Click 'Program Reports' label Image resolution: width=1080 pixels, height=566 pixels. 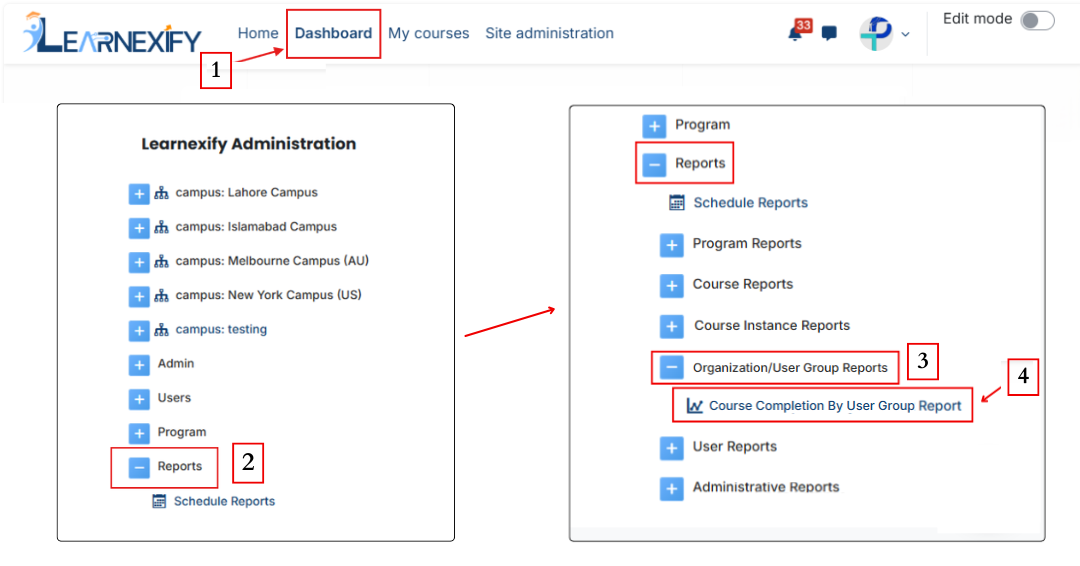coord(747,243)
